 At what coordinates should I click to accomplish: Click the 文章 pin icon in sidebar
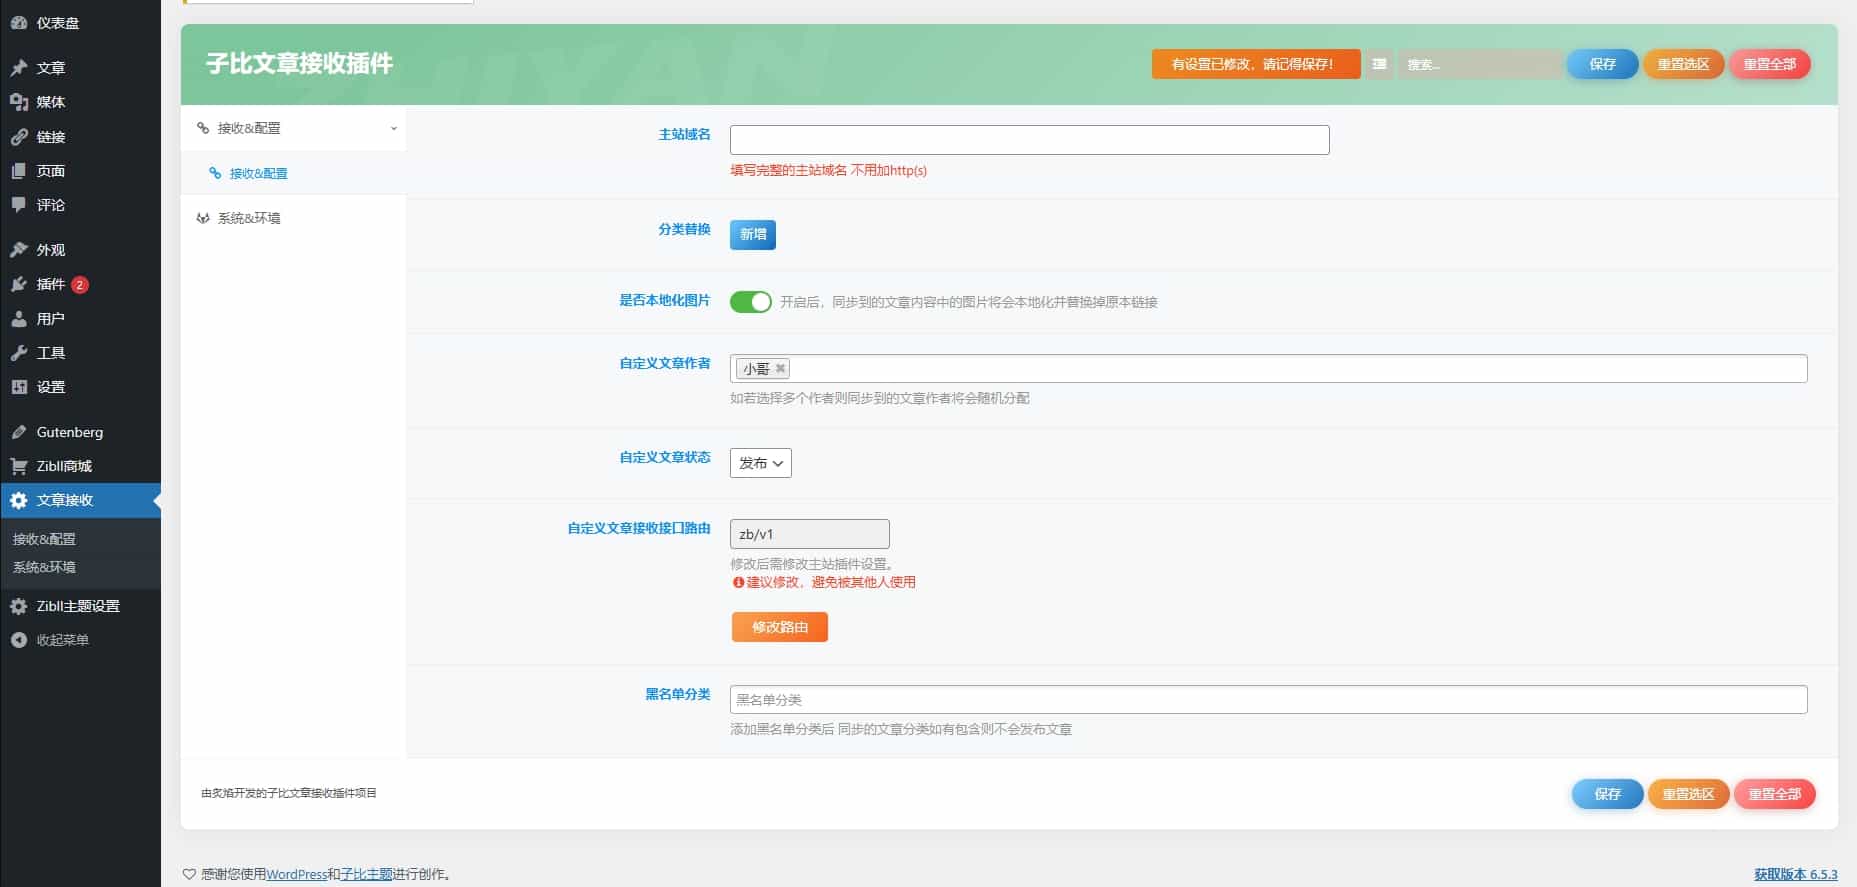point(19,68)
